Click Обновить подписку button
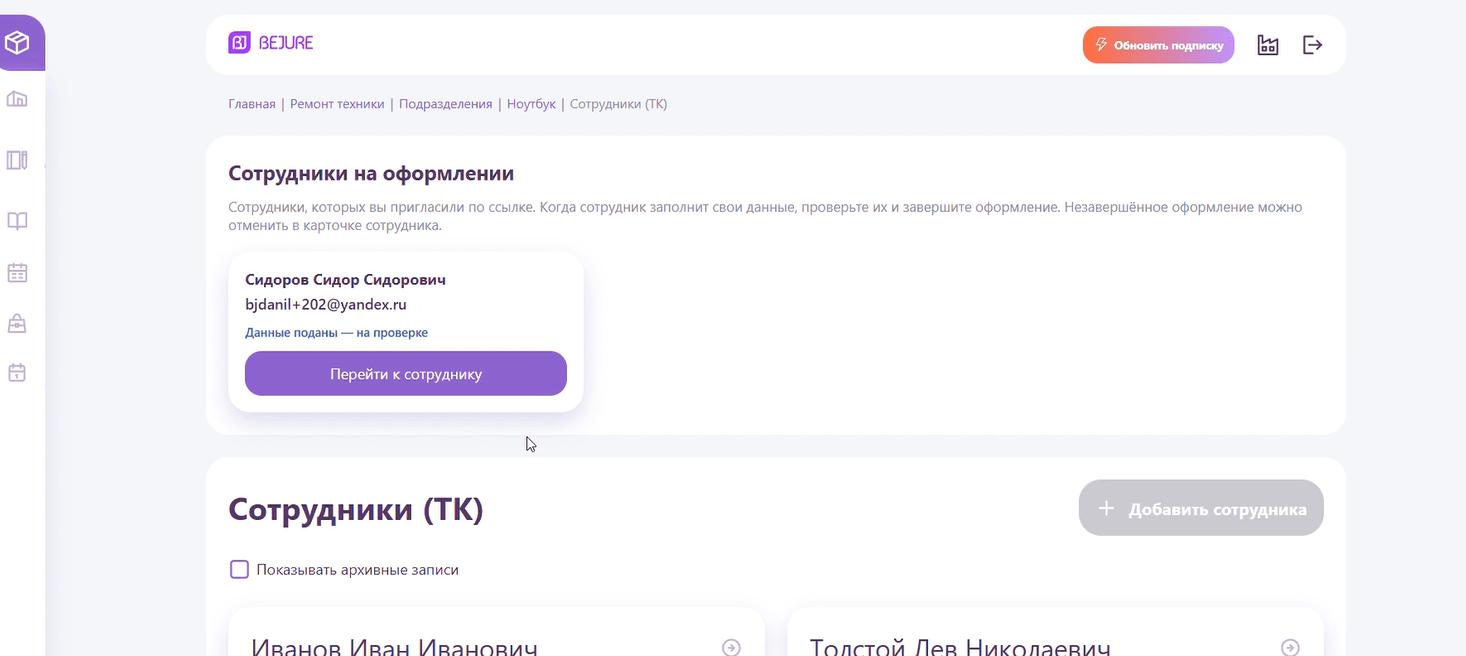The width and height of the screenshot is (1466, 656). [x=1158, y=45]
